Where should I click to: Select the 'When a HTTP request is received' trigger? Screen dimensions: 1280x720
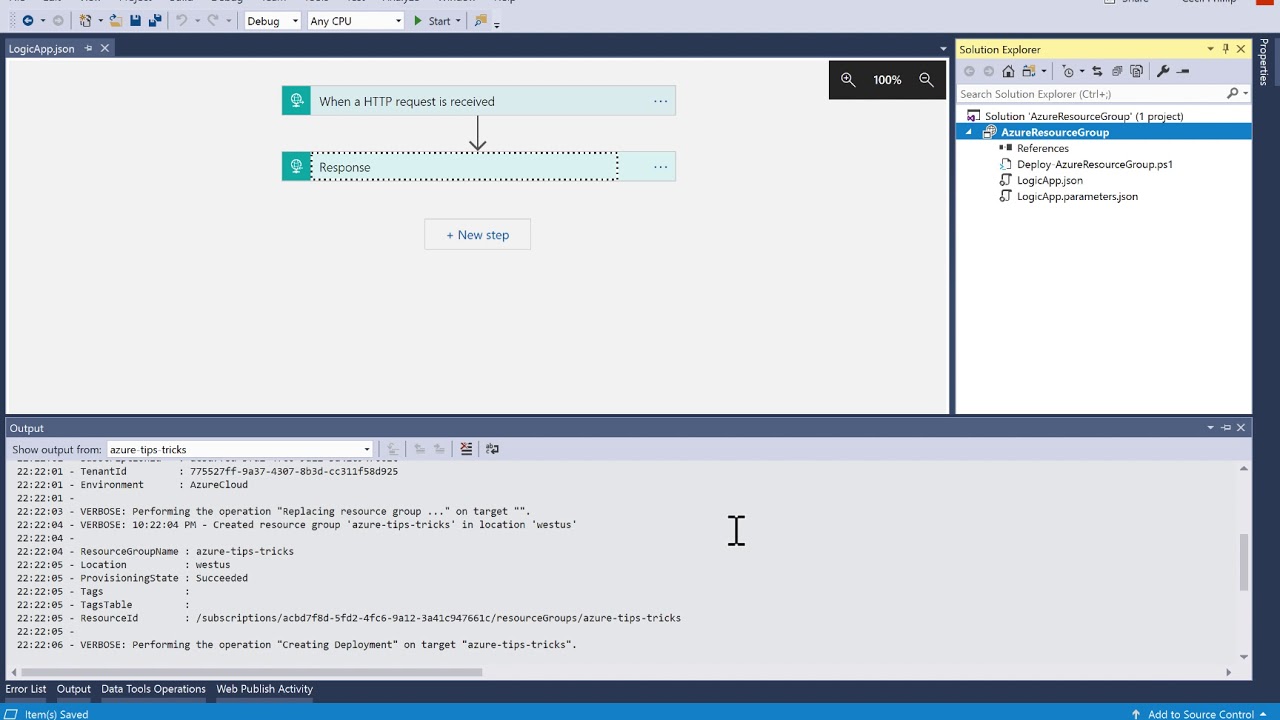pyautogui.click(x=478, y=101)
